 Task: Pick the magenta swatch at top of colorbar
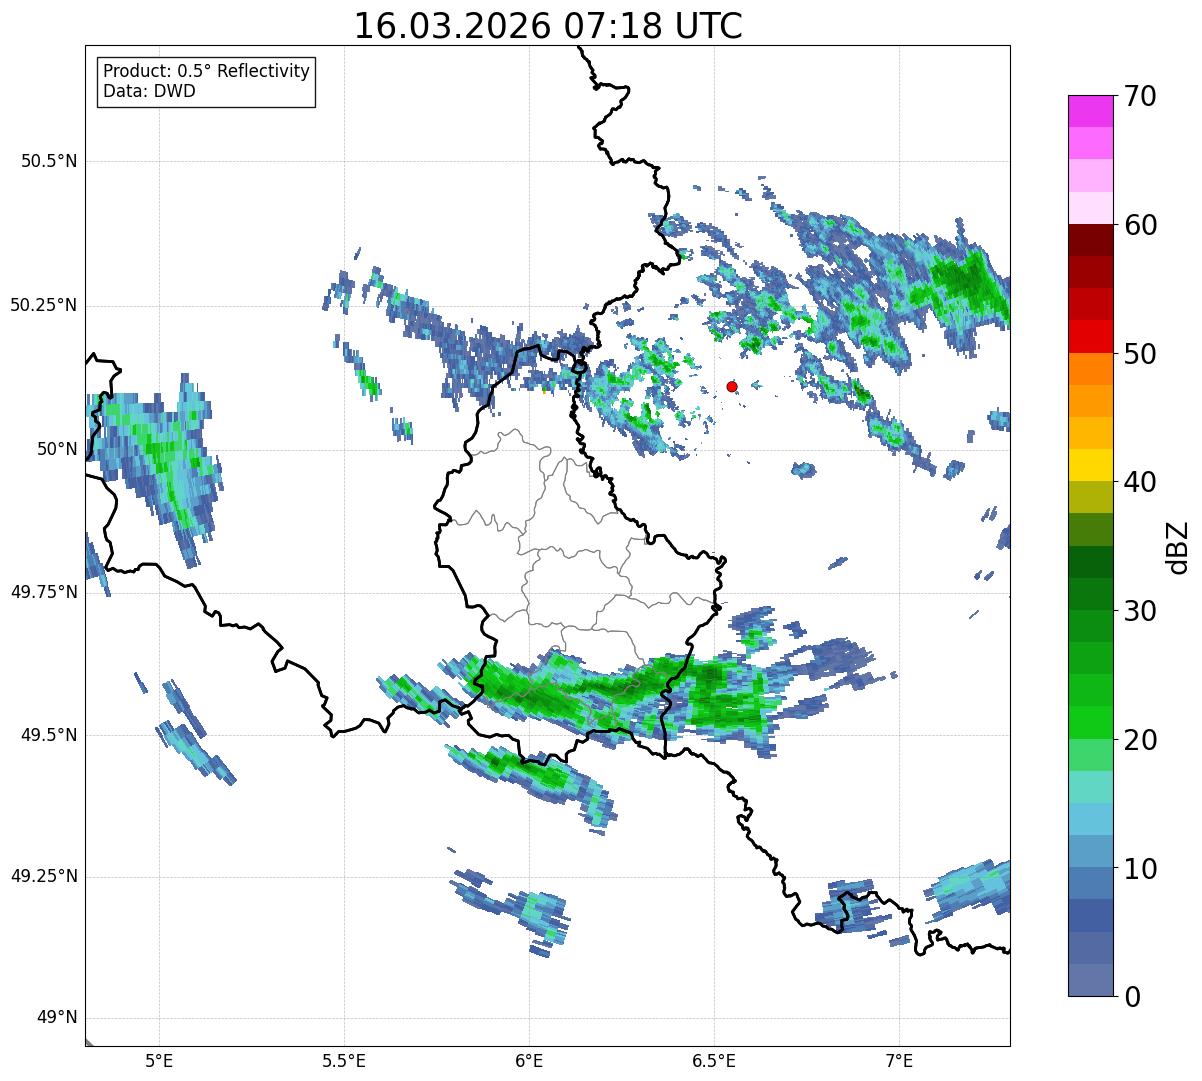(1091, 111)
